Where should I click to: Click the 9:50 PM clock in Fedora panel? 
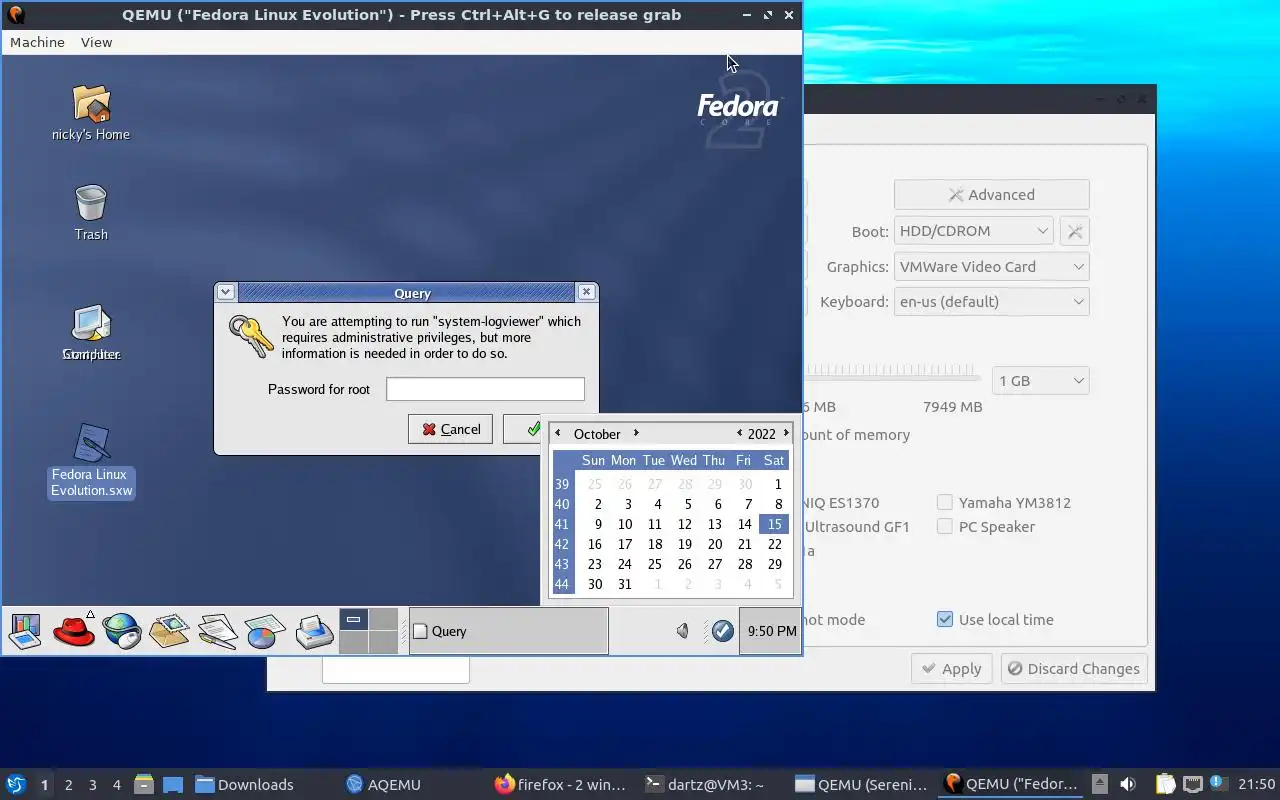click(771, 631)
